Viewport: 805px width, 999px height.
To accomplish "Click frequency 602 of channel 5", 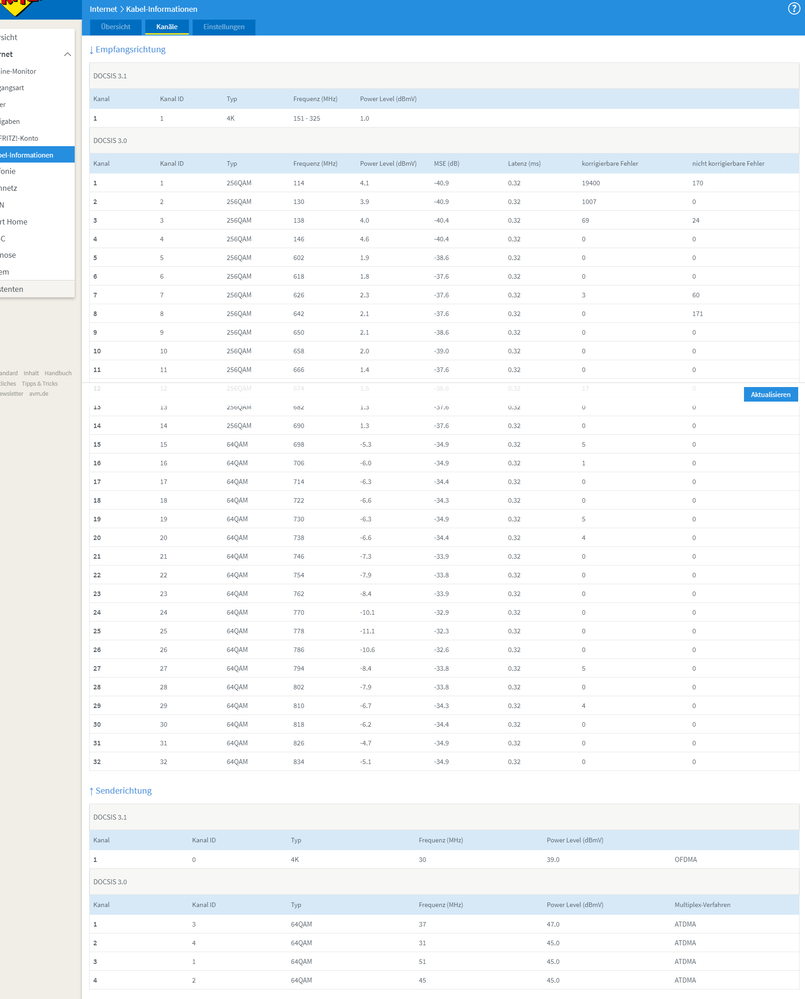I will click(x=299, y=257).
